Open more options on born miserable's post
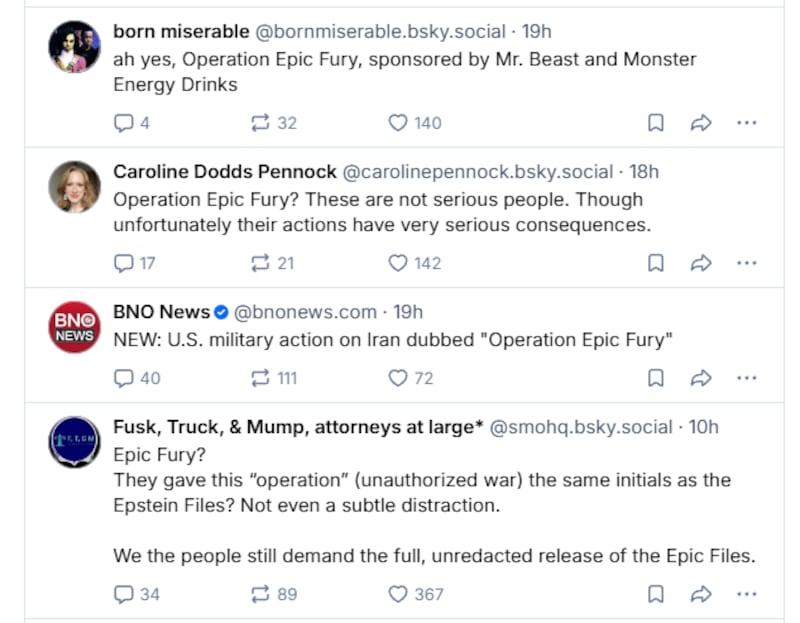The image size is (800, 623). click(x=746, y=123)
